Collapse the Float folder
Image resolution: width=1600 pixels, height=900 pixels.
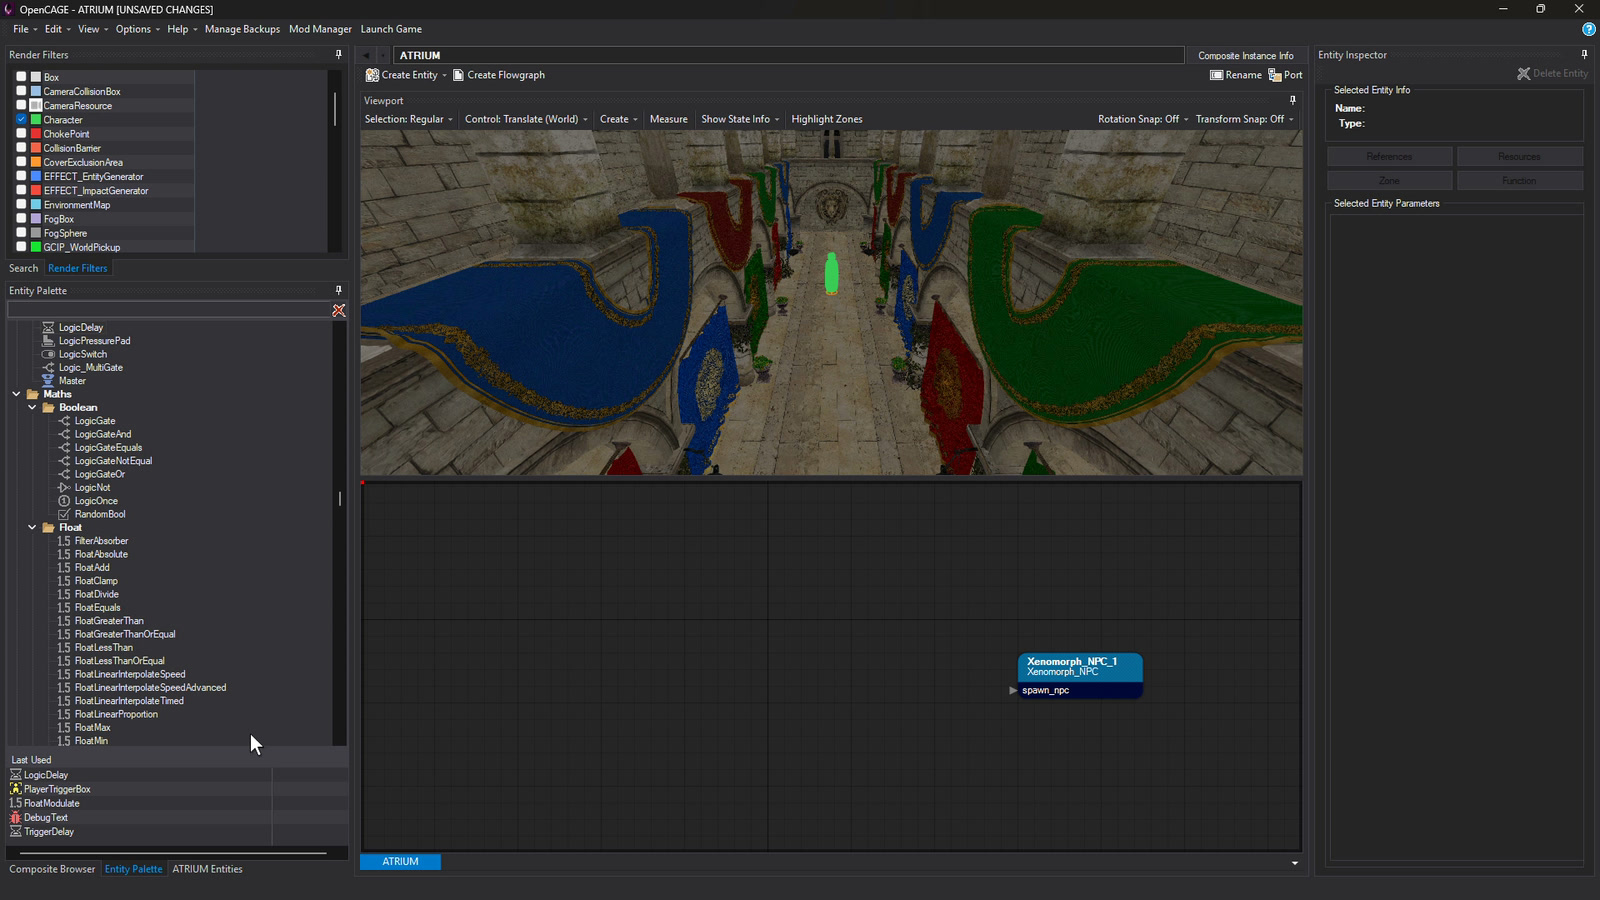(32, 527)
